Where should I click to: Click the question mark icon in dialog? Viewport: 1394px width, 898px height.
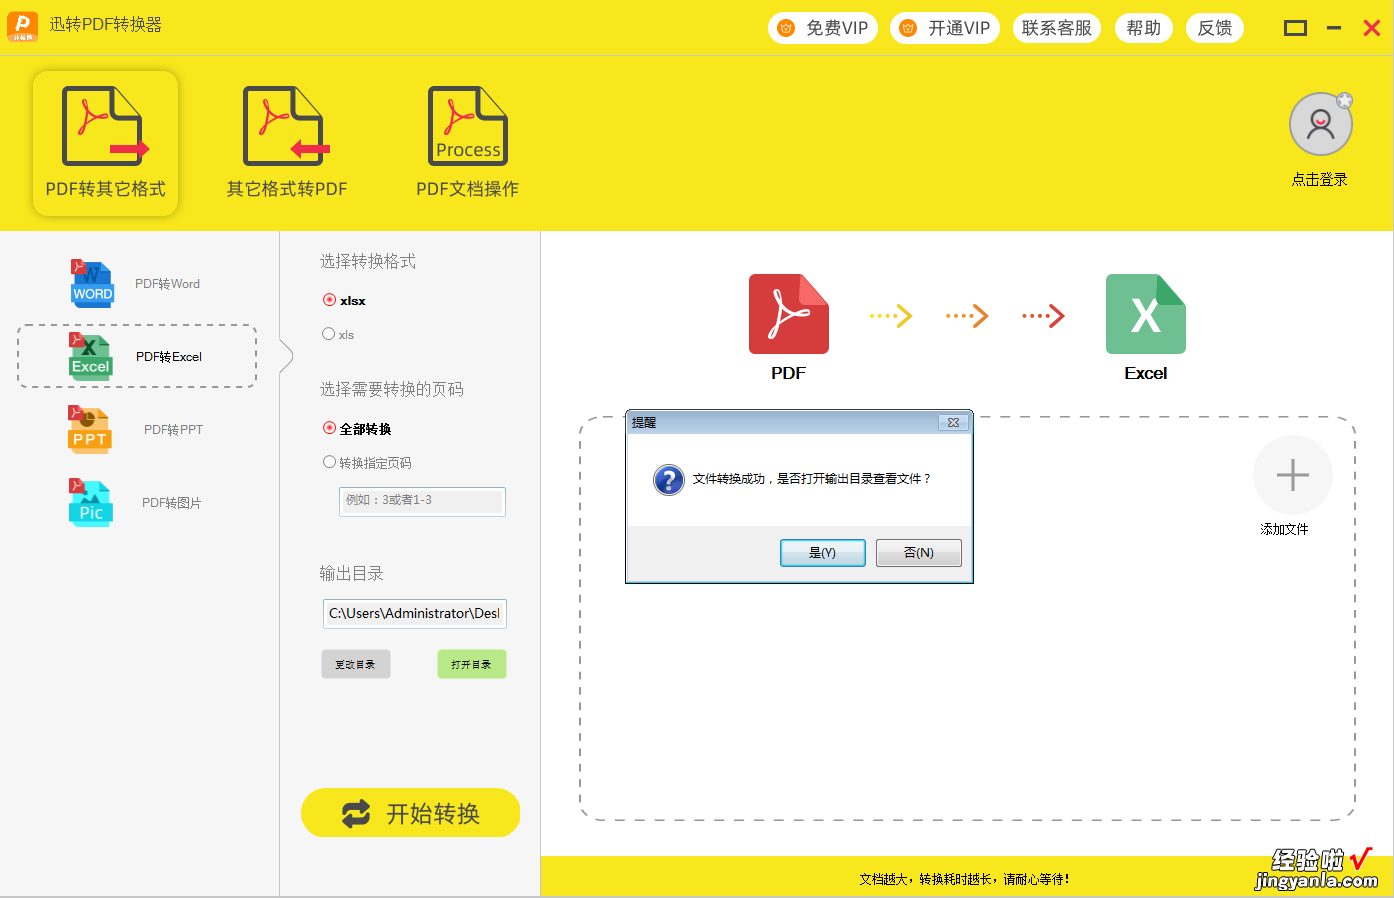click(x=669, y=480)
